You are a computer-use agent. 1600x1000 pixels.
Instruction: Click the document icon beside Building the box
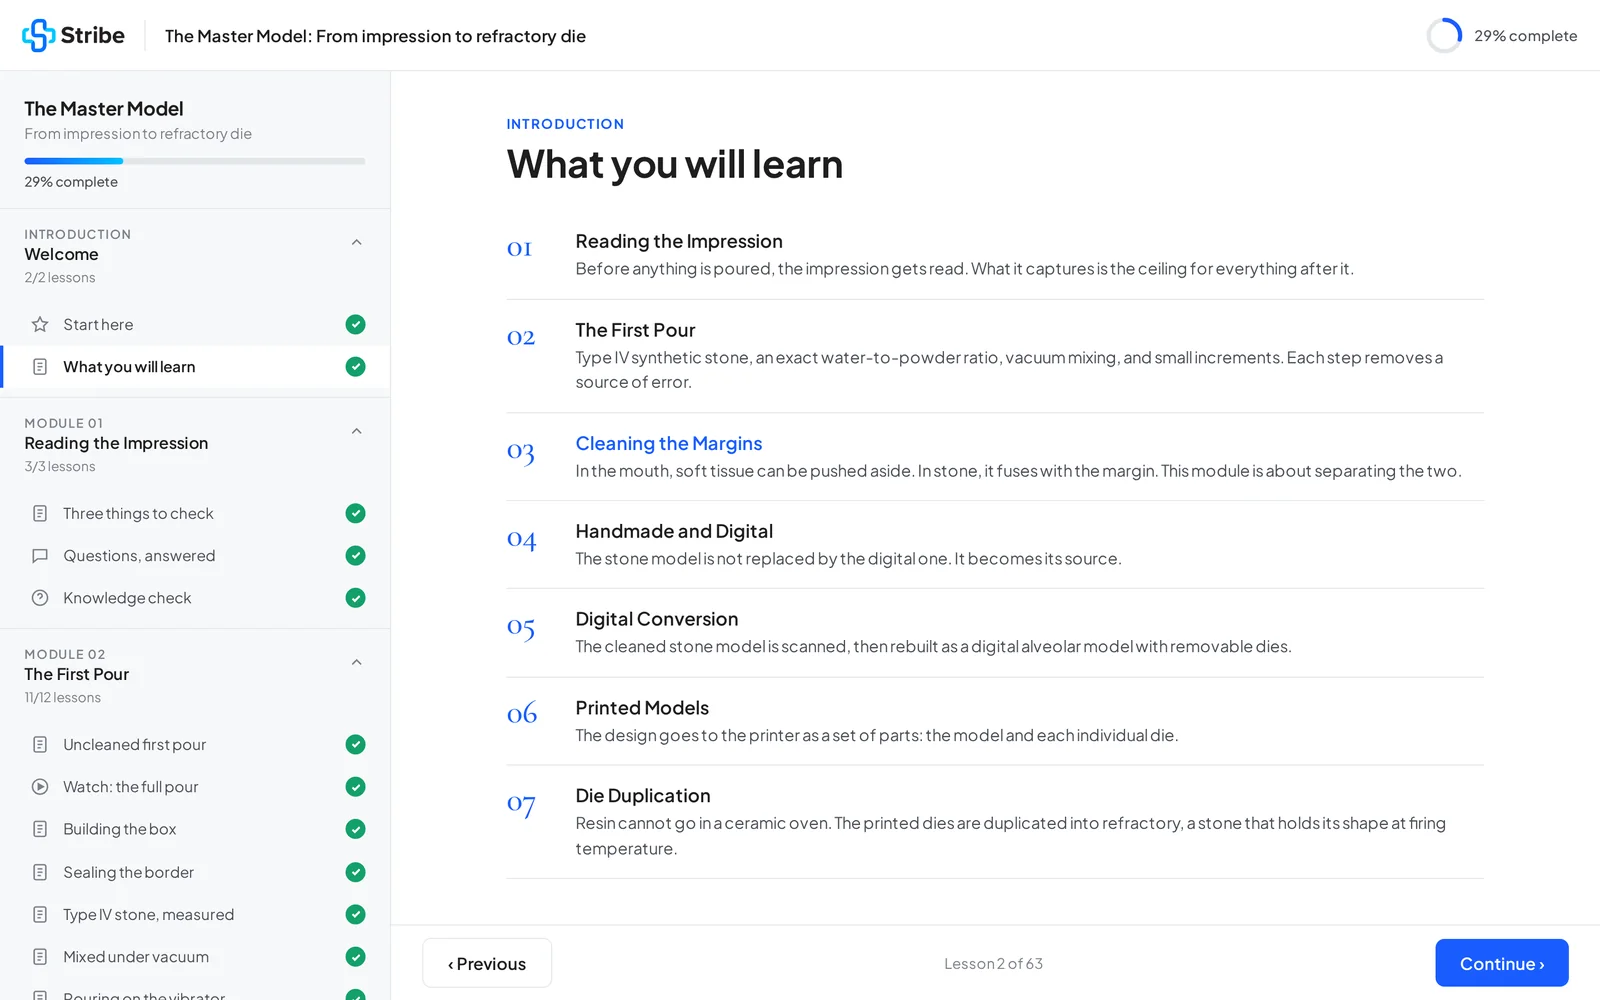pyautogui.click(x=40, y=829)
